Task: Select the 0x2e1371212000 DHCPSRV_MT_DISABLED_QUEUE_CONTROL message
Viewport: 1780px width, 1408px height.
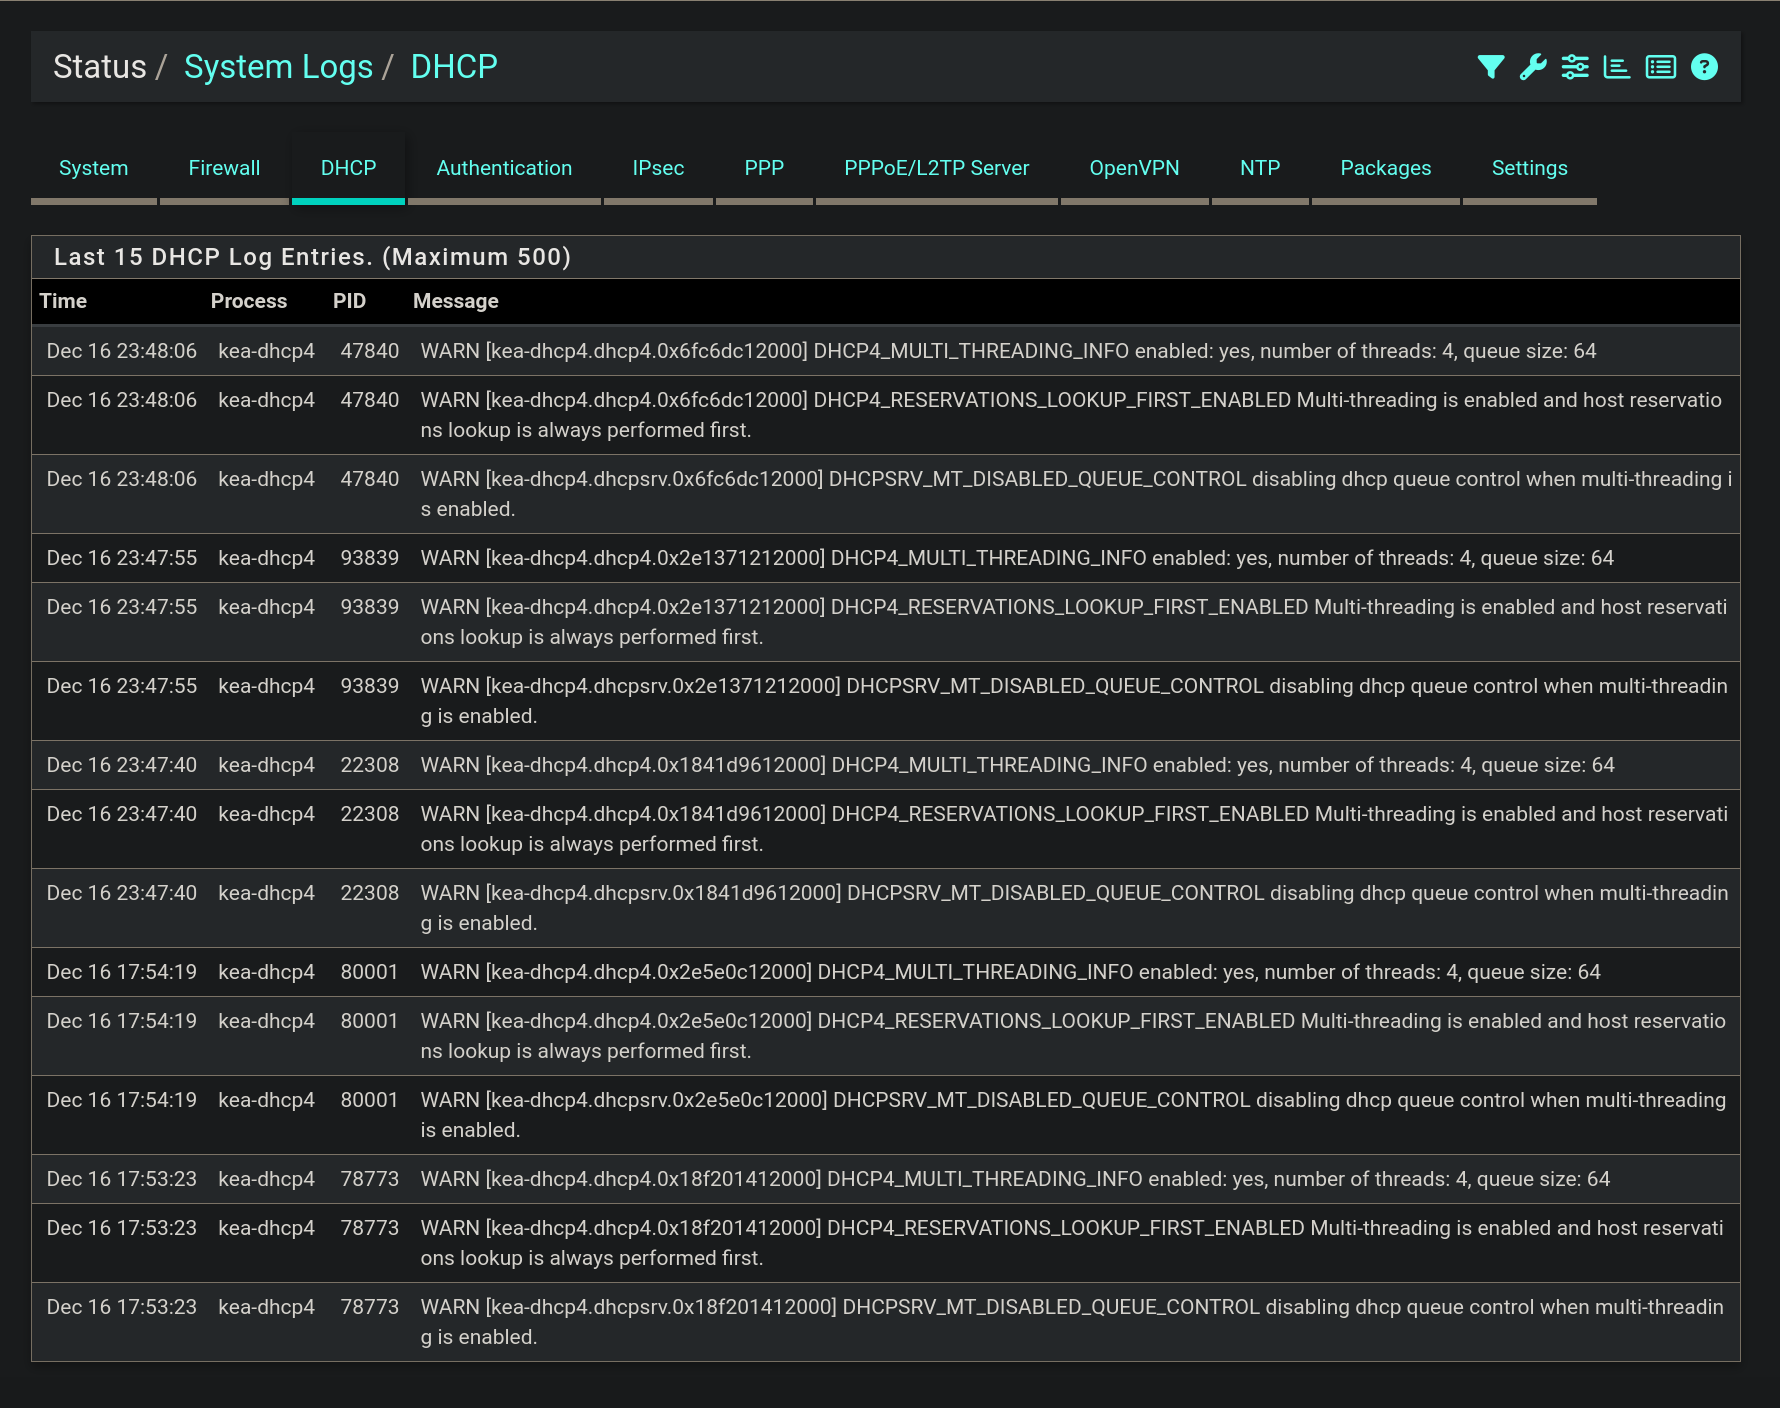Action: (1074, 701)
